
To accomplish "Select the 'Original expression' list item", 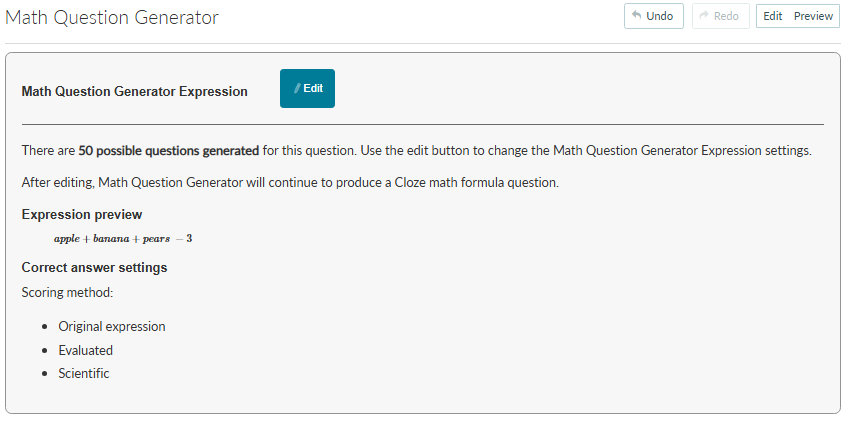I will pos(112,326).
